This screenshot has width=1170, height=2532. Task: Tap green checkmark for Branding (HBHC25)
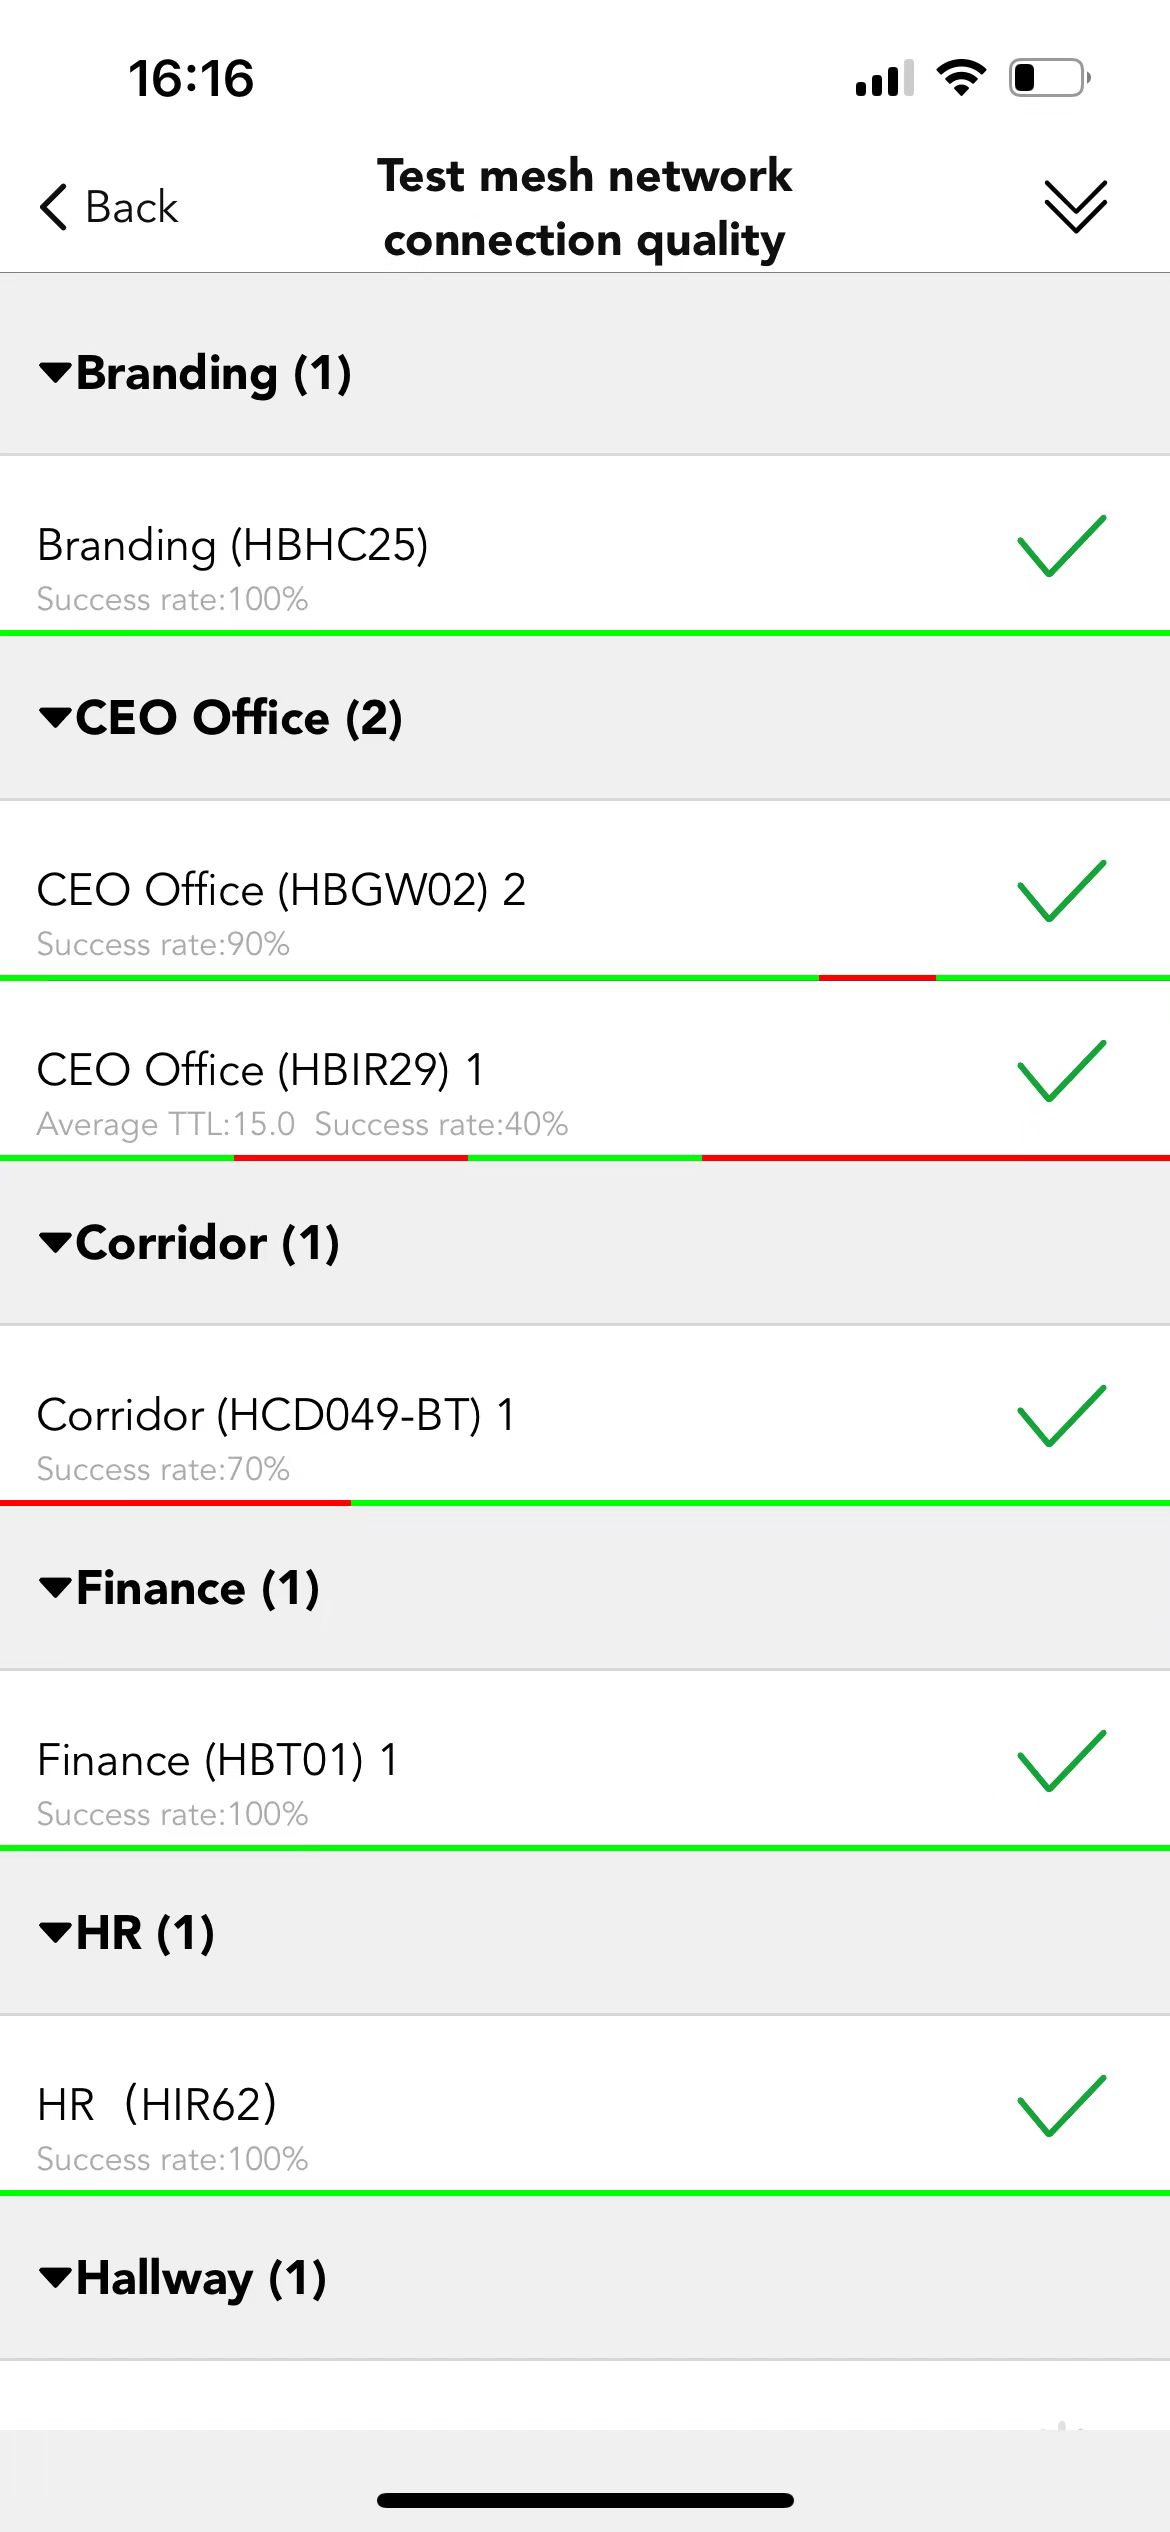tap(1061, 546)
